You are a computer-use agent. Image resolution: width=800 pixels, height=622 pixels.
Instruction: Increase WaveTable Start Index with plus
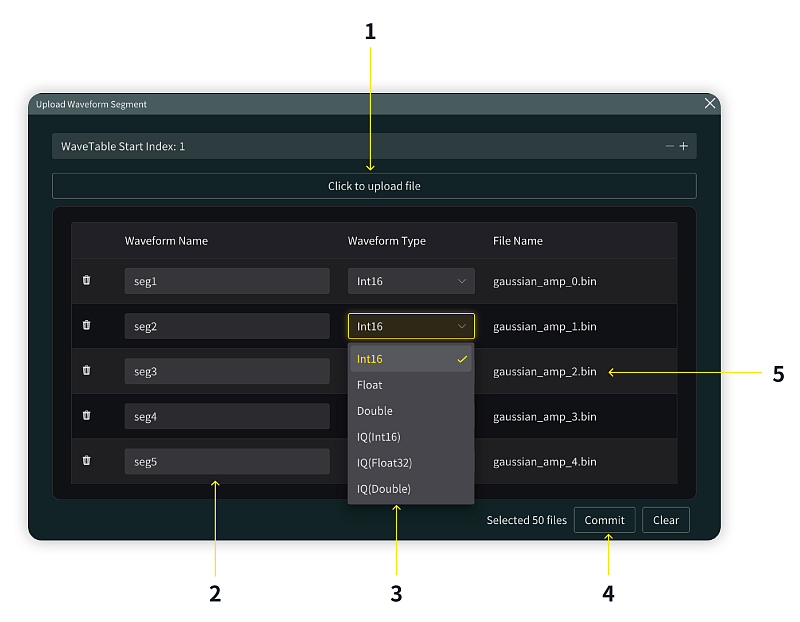click(684, 147)
